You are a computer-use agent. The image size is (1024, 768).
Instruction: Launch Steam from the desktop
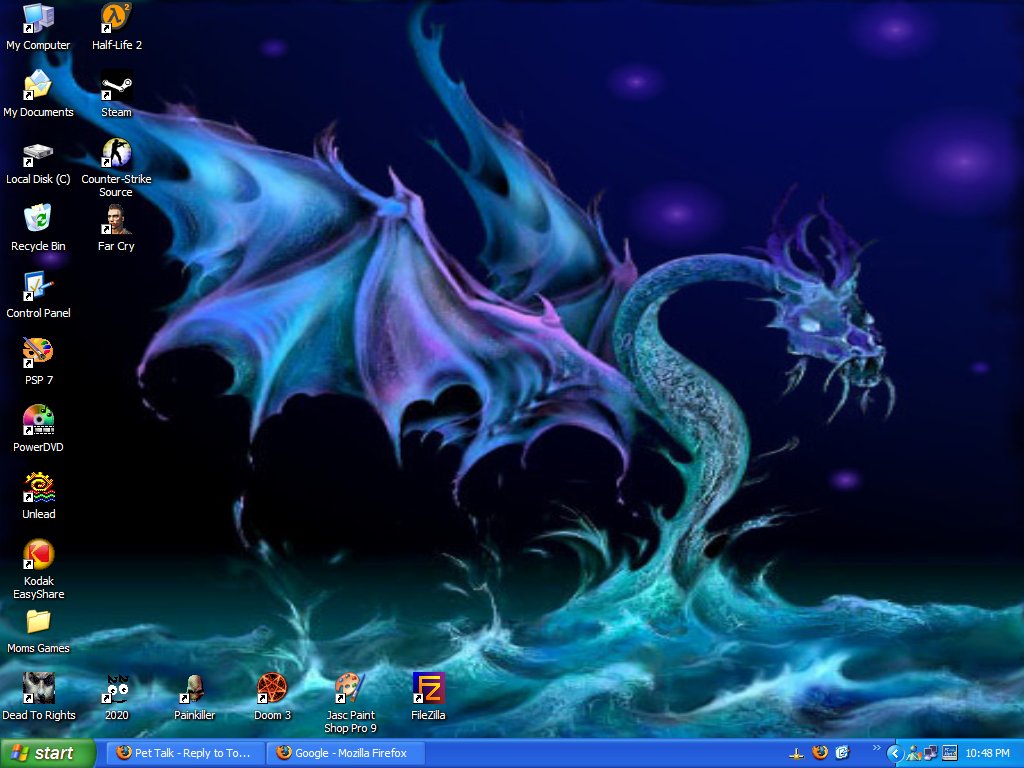[x=117, y=86]
